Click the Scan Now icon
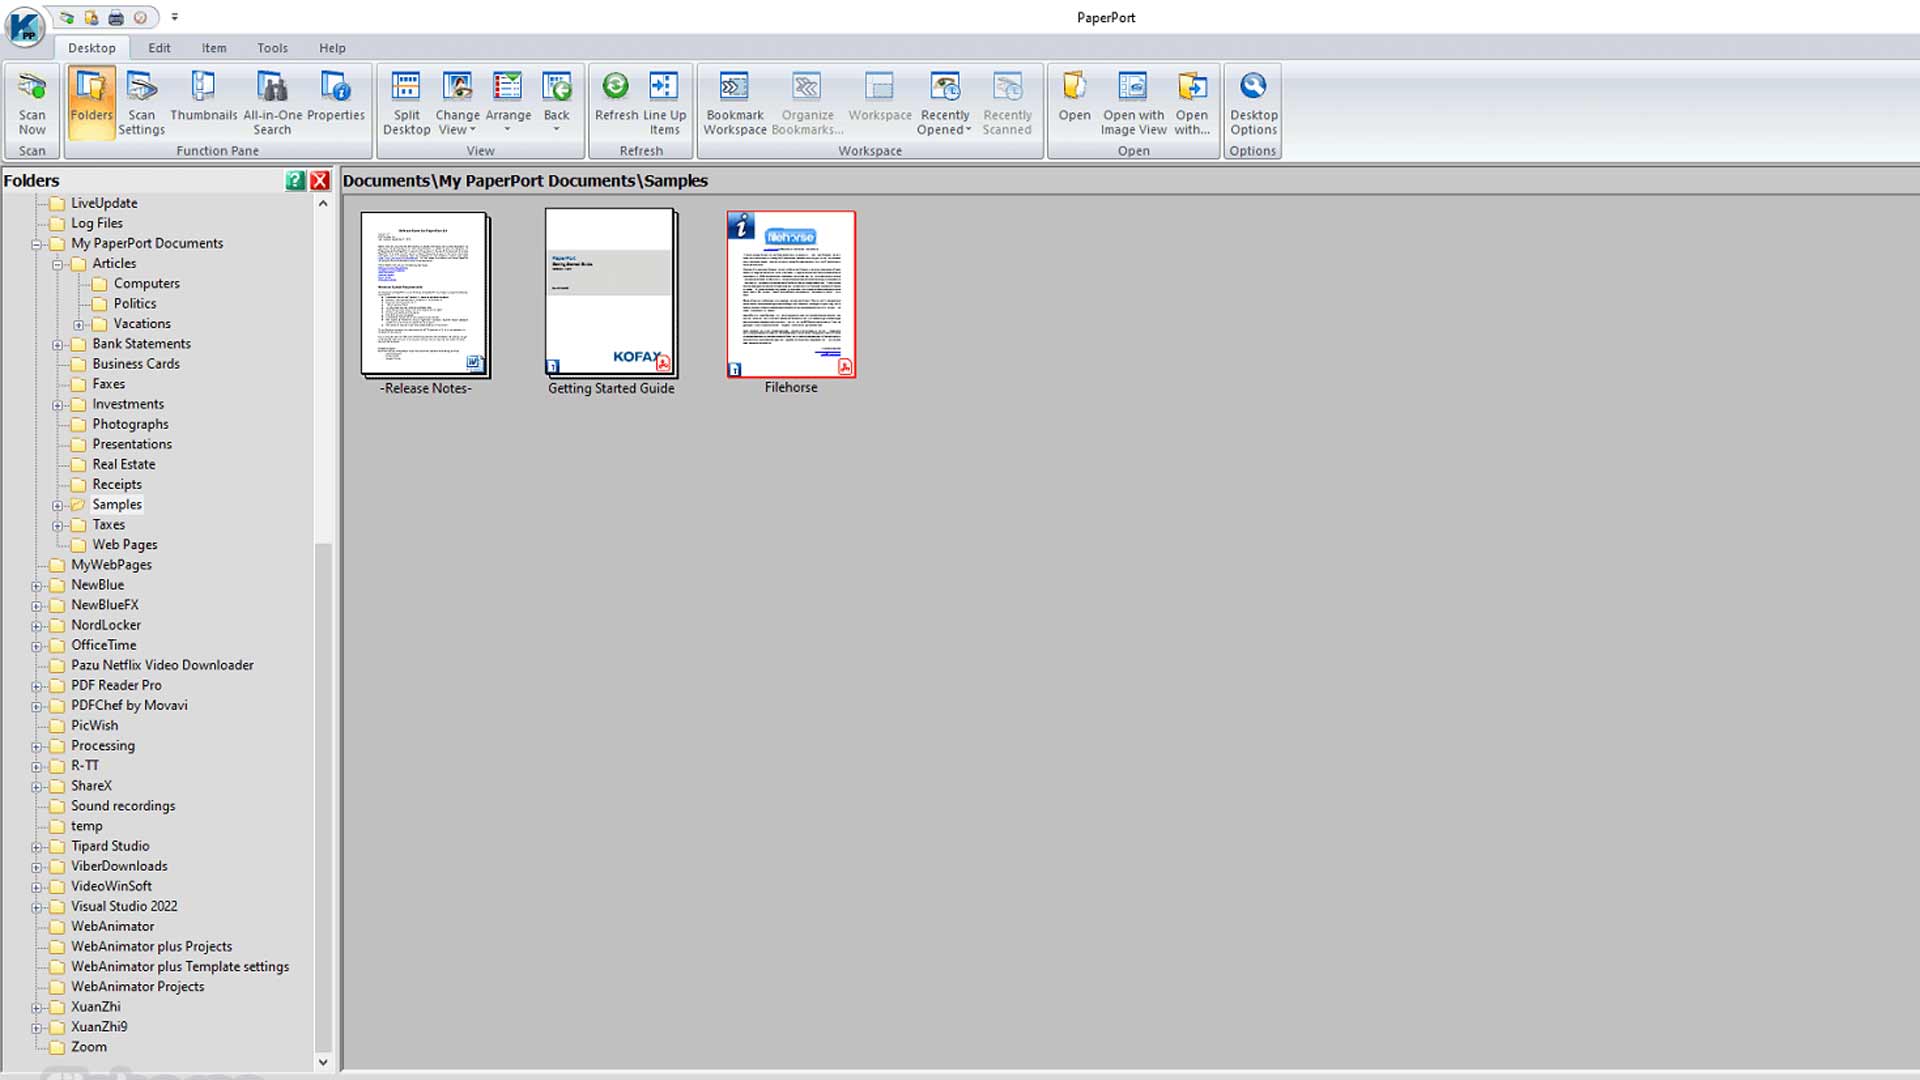Screen dimensions: 1920x1080 (x=30, y=103)
